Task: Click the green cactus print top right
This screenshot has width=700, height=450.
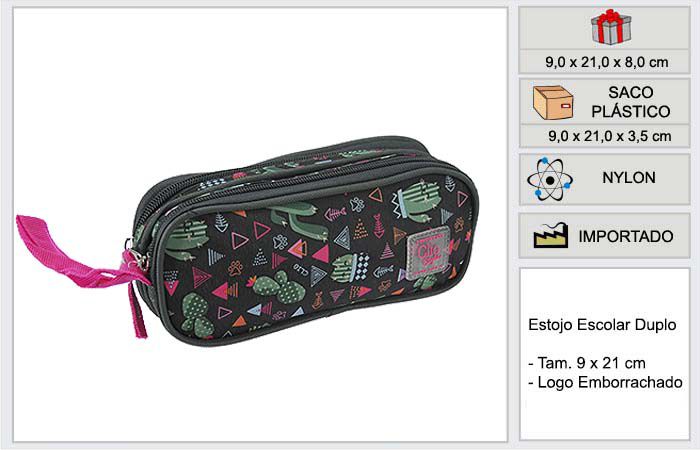Action: [x=414, y=201]
